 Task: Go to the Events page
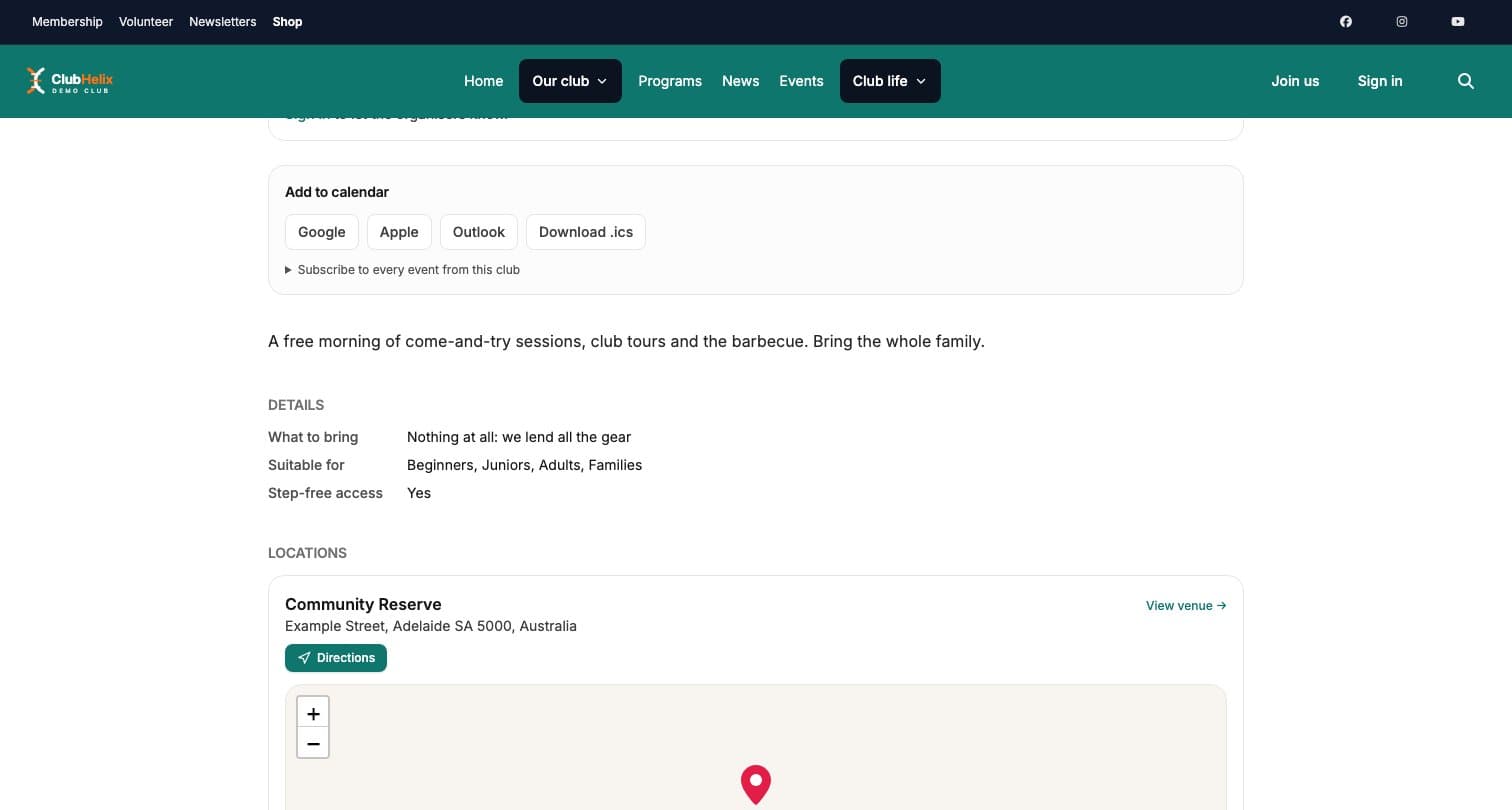(801, 81)
